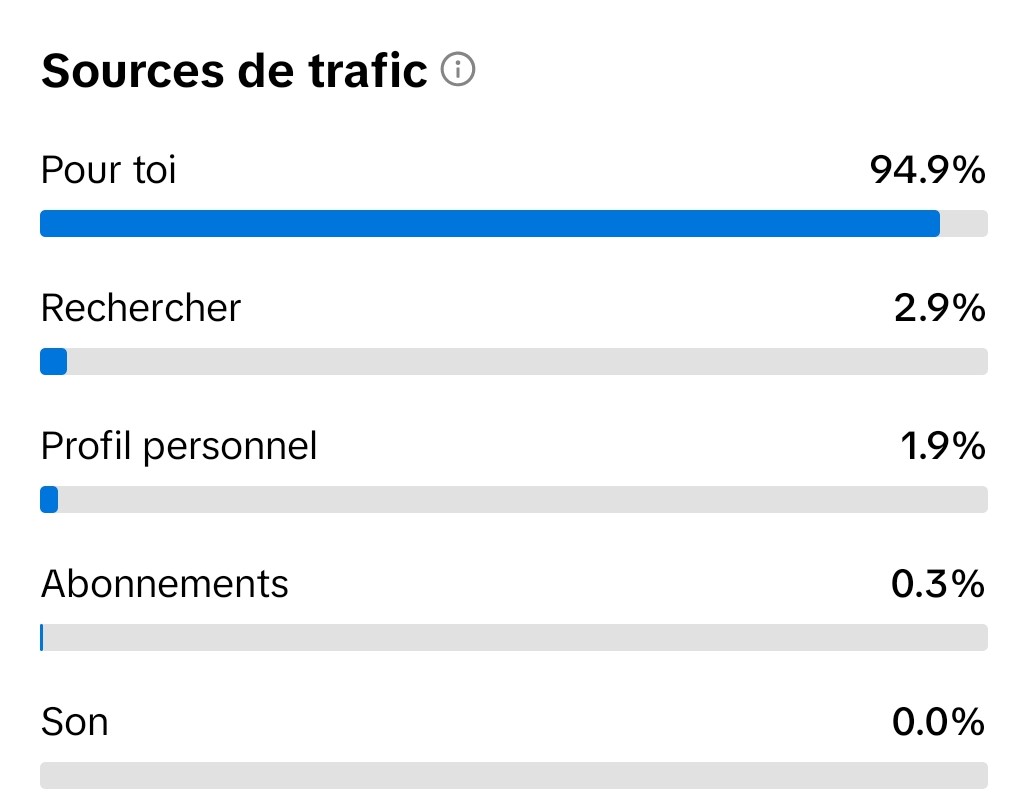
Task: Click gray unfilled part of Rechercher bar
Action: 527,361
